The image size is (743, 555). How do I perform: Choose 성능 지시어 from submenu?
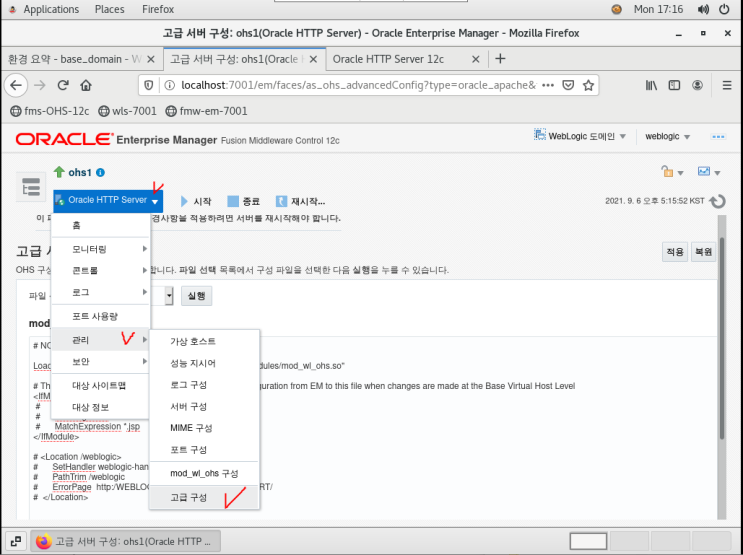[204, 363]
